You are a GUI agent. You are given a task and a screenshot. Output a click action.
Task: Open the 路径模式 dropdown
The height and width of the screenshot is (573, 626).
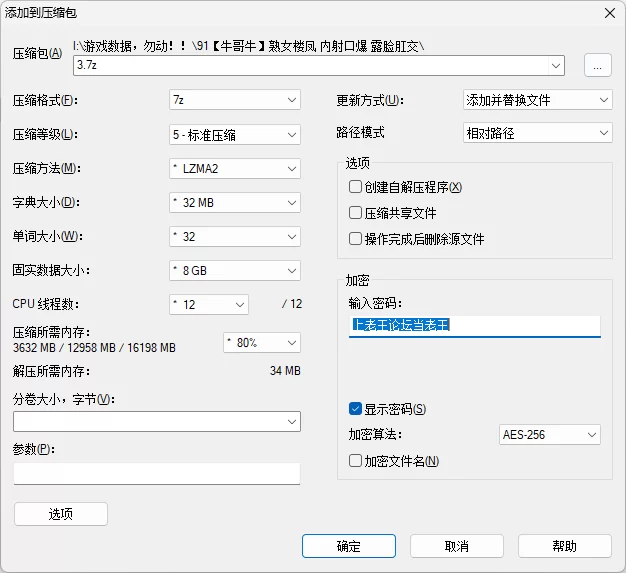tap(538, 133)
